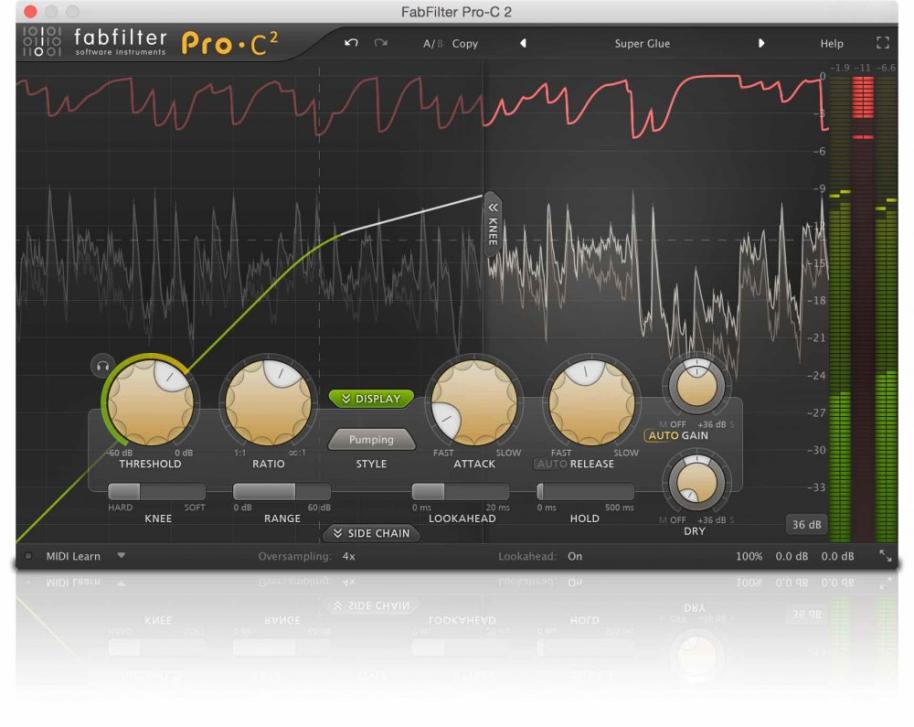Viewport: 914px width, 727px height.
Task: Toggle A/B state switch
Action: 433,44
